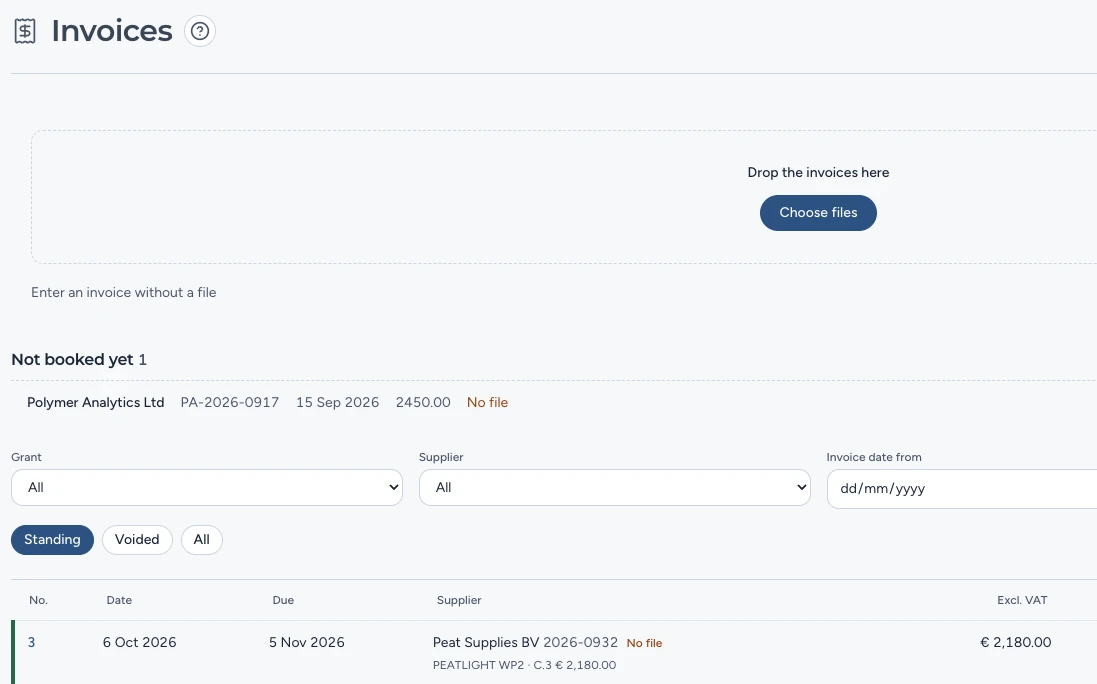
Task: Show All invoices filter tab
Action: [x=201, y=540]
